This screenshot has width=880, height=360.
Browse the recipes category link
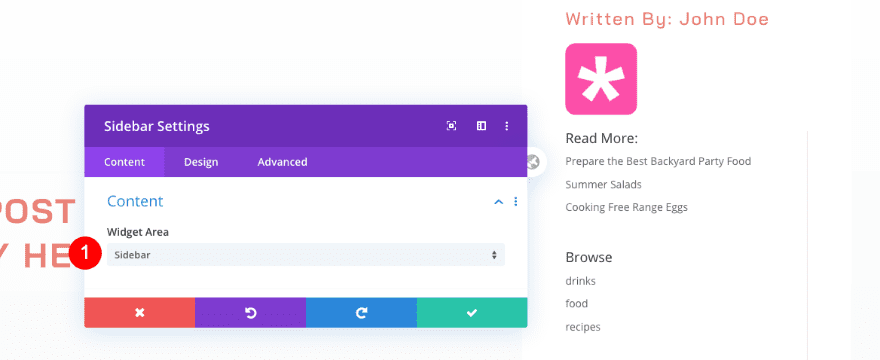pos(583,327)
